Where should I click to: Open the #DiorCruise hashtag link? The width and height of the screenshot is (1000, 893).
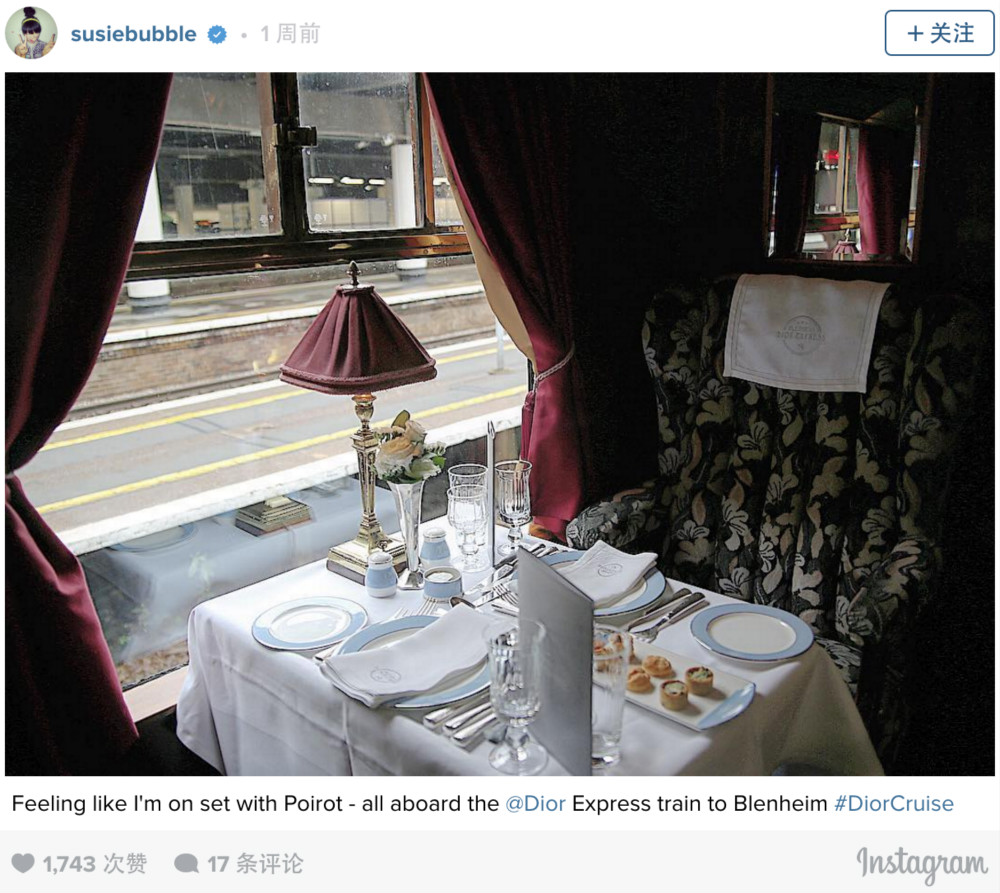893,803
